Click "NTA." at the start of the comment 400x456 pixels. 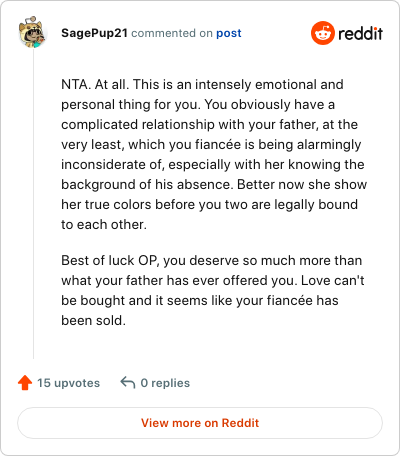pos(76,84)
